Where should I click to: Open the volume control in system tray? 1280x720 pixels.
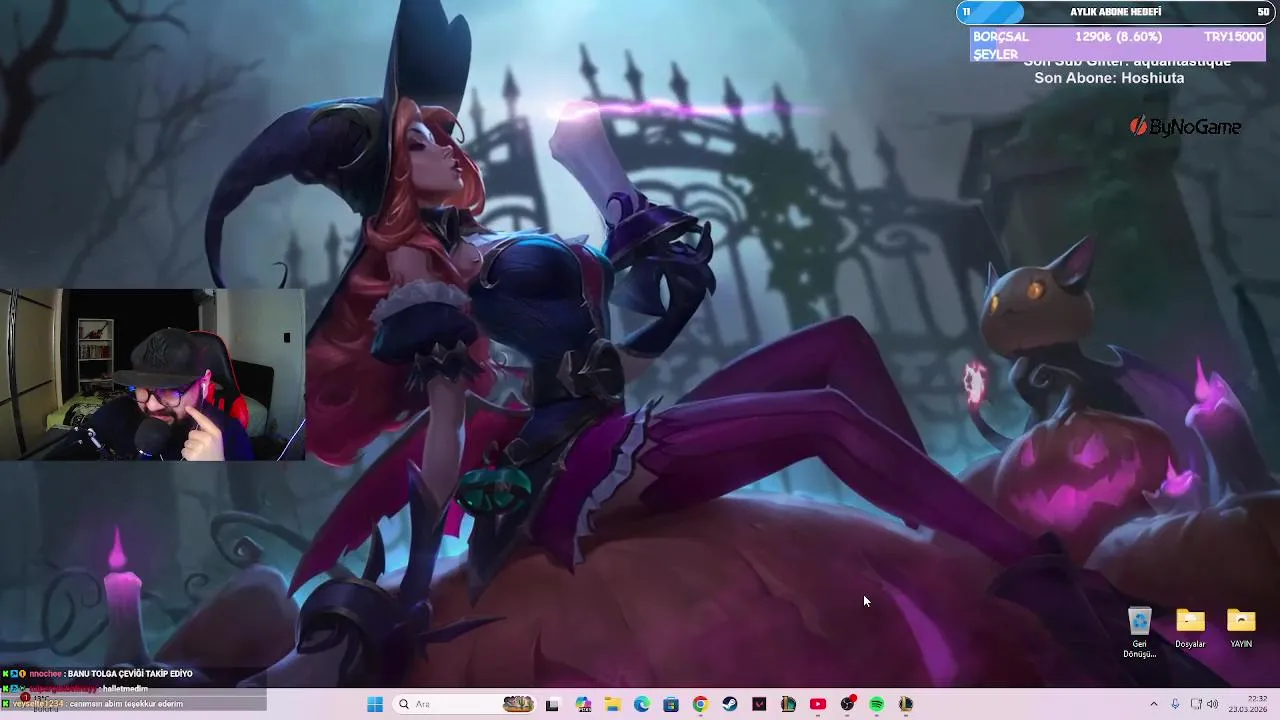point(1213,704)
